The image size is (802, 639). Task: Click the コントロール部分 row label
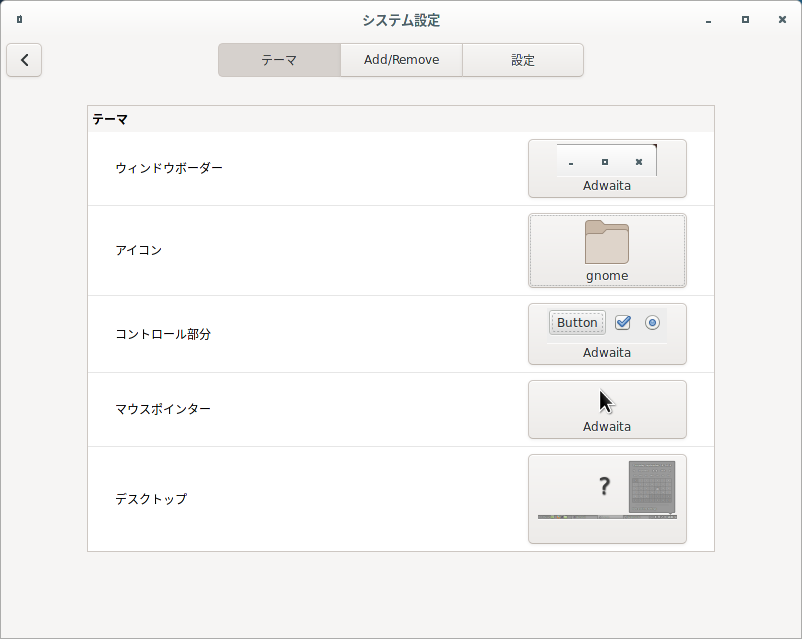click(163, 334)
